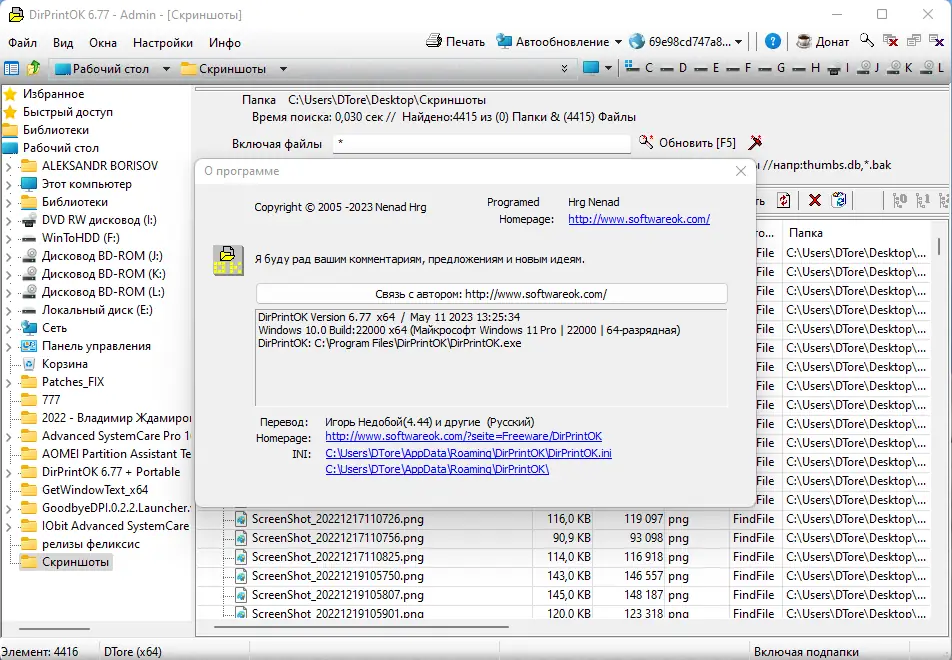Click the Включая файлы filter input field
This screenshot has width=952, height=660.
481,143
